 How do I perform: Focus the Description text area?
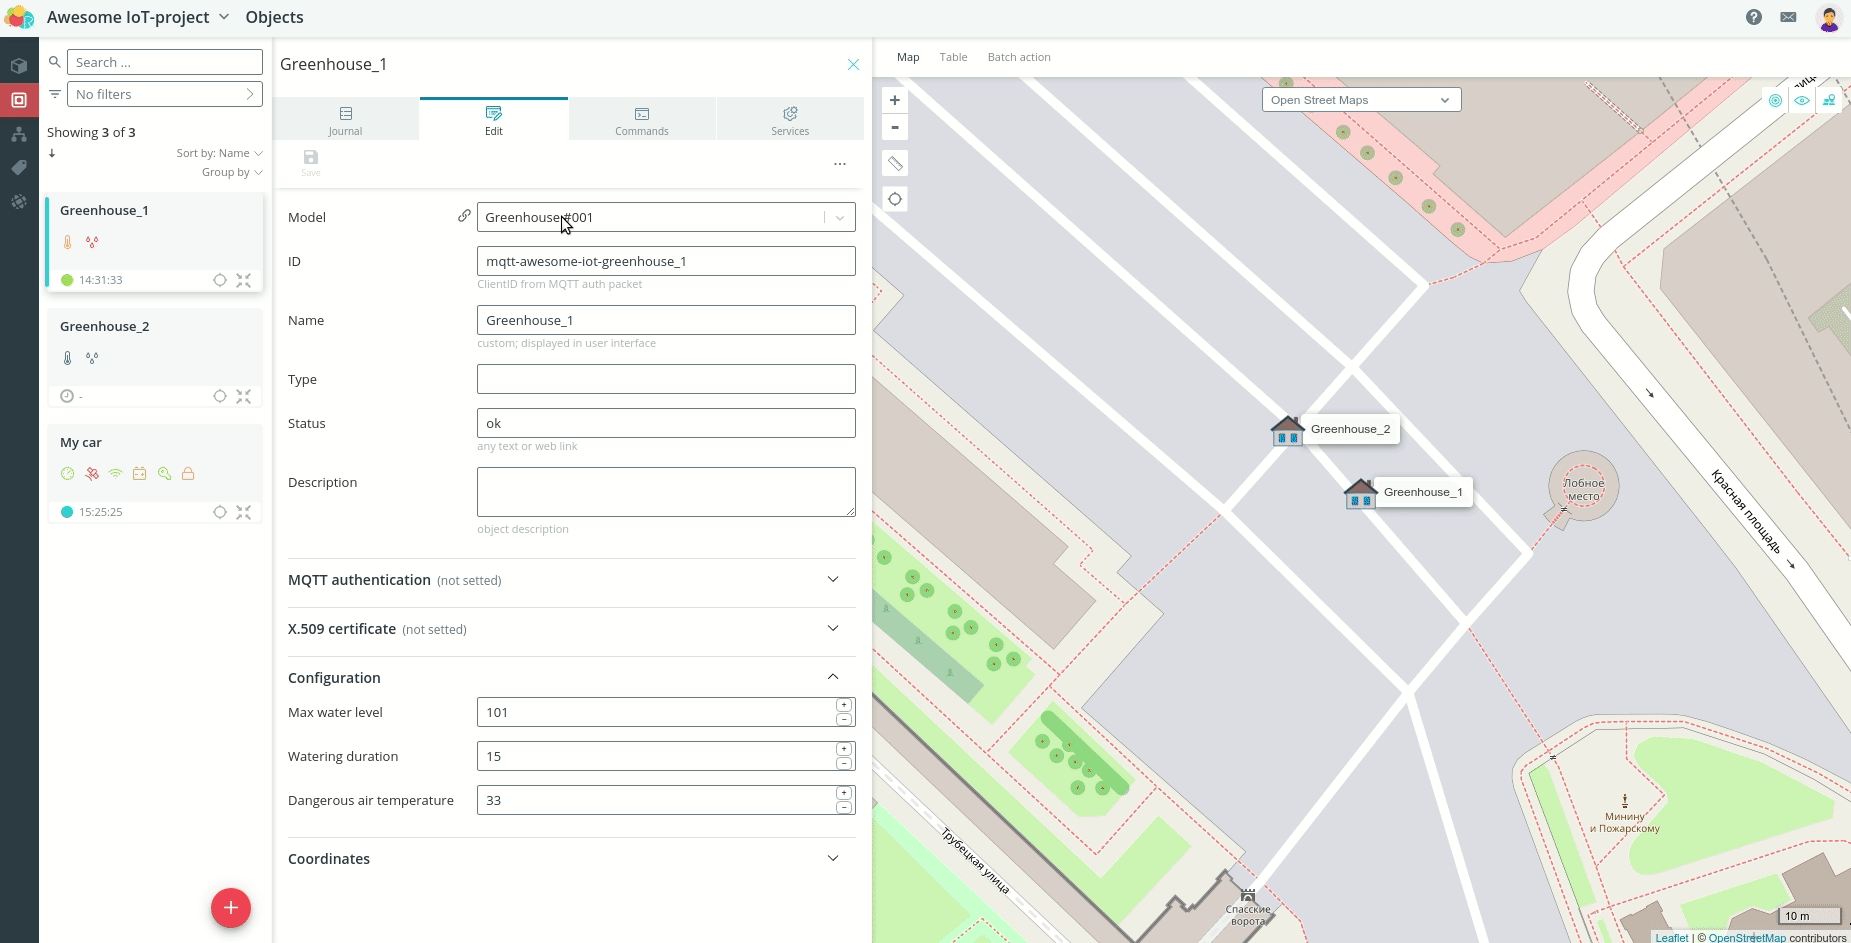[x=666, y=492]
